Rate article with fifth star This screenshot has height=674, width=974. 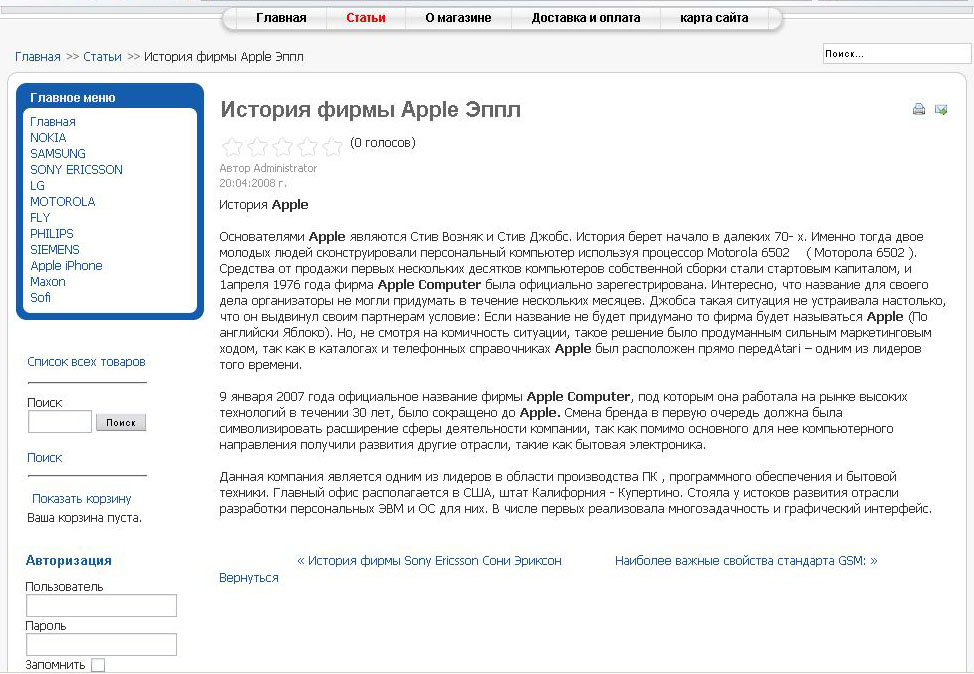click(332, 147)
